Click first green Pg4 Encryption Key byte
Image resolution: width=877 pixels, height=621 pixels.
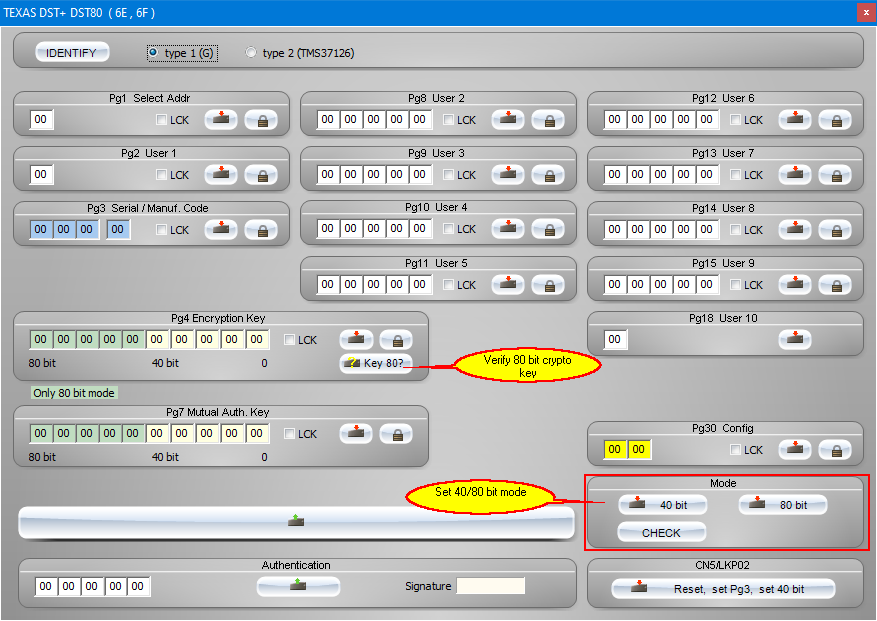[x=41, y=339]
